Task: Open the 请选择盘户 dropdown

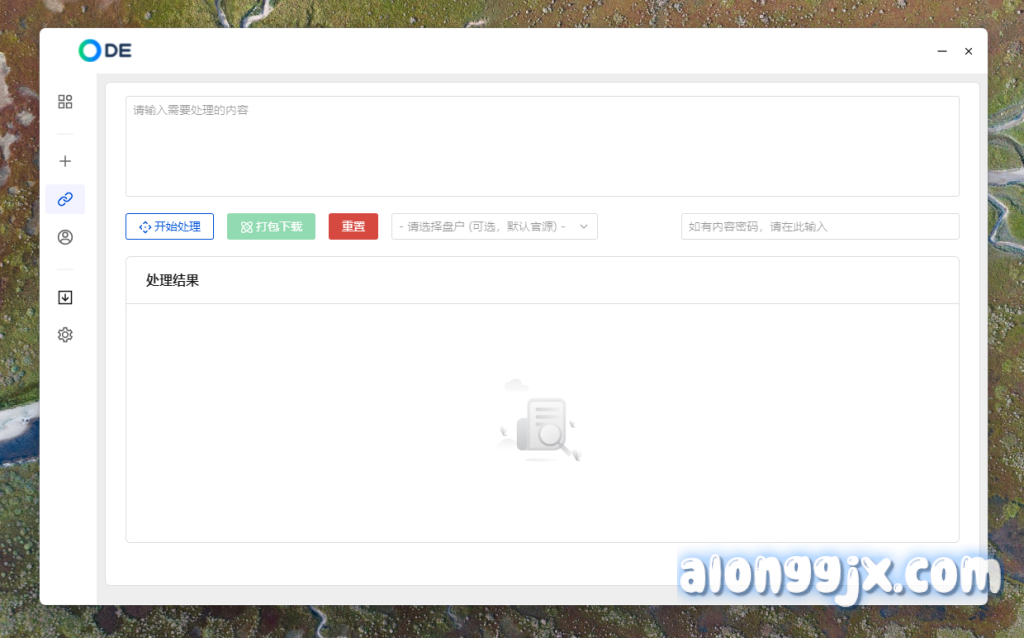Action: pyautogui.click(x=484, y=227)
